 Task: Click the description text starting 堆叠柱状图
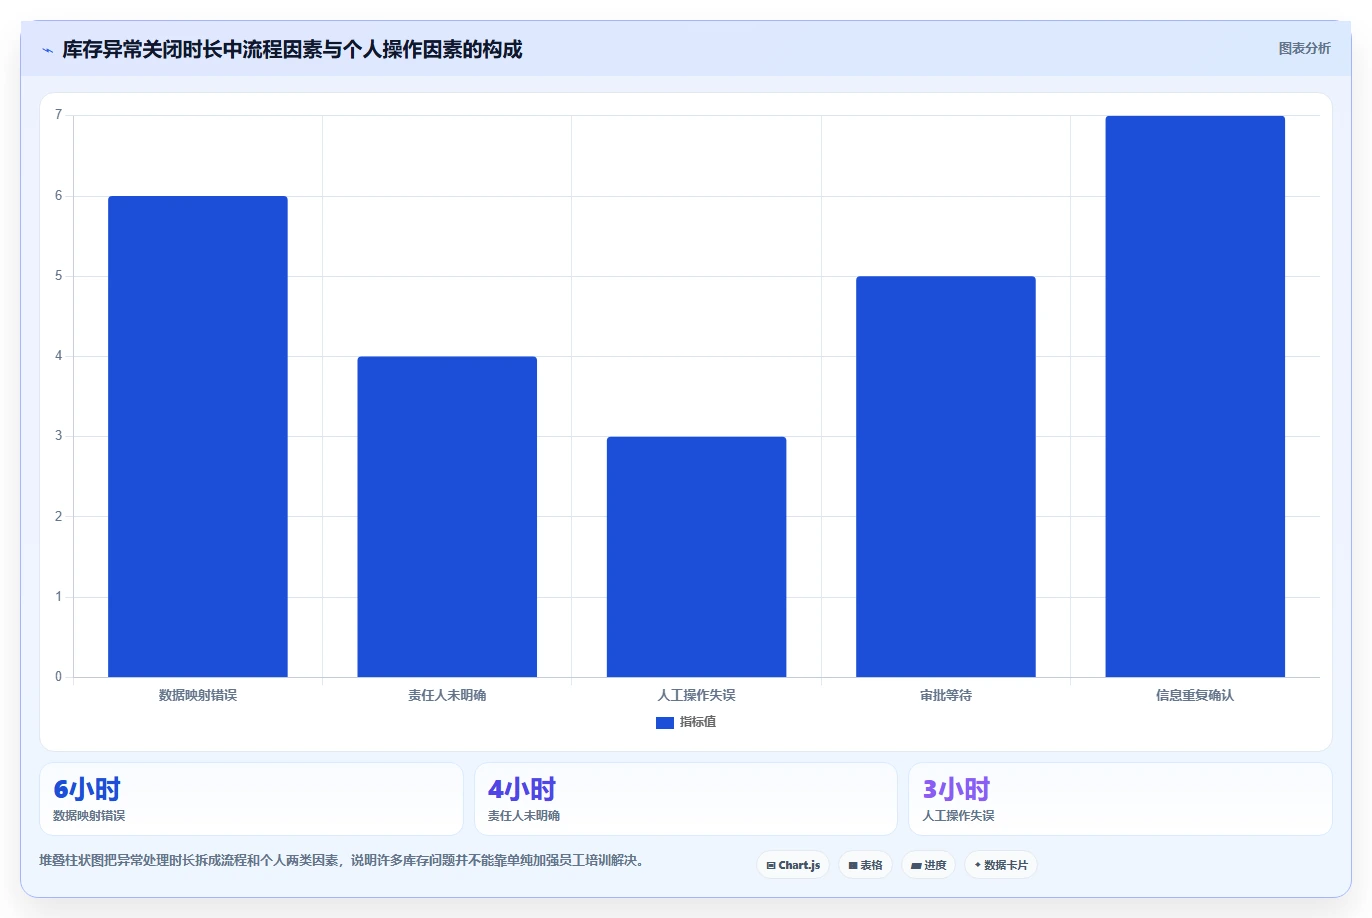[x=345, y=860]
